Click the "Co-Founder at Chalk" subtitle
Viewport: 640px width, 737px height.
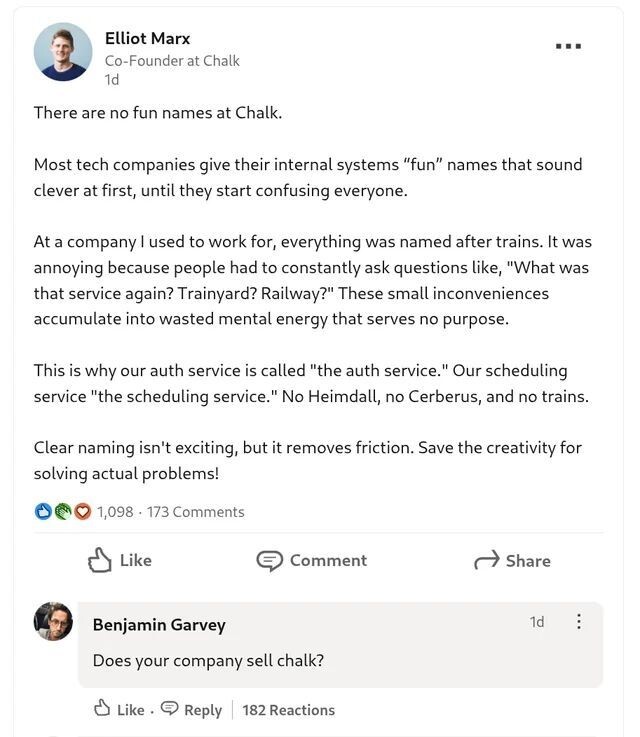[x=172, y=60]
